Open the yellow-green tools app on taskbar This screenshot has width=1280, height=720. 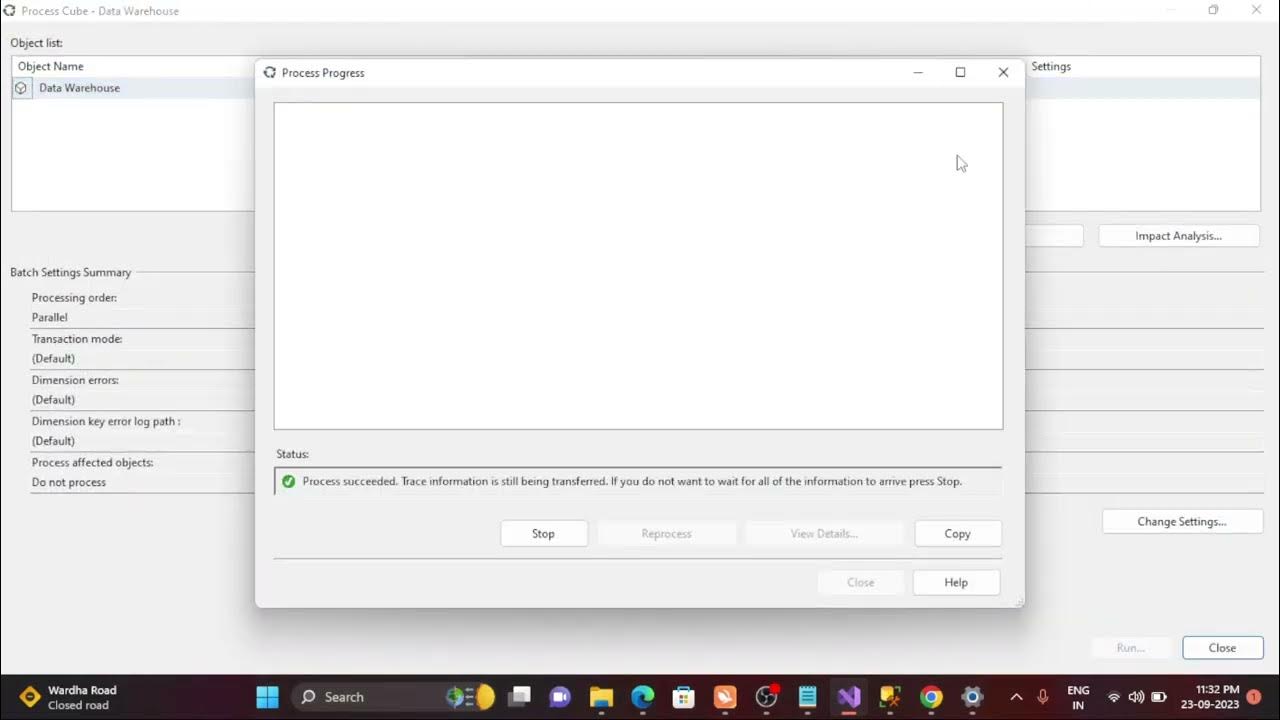click(x=890, y=697)
